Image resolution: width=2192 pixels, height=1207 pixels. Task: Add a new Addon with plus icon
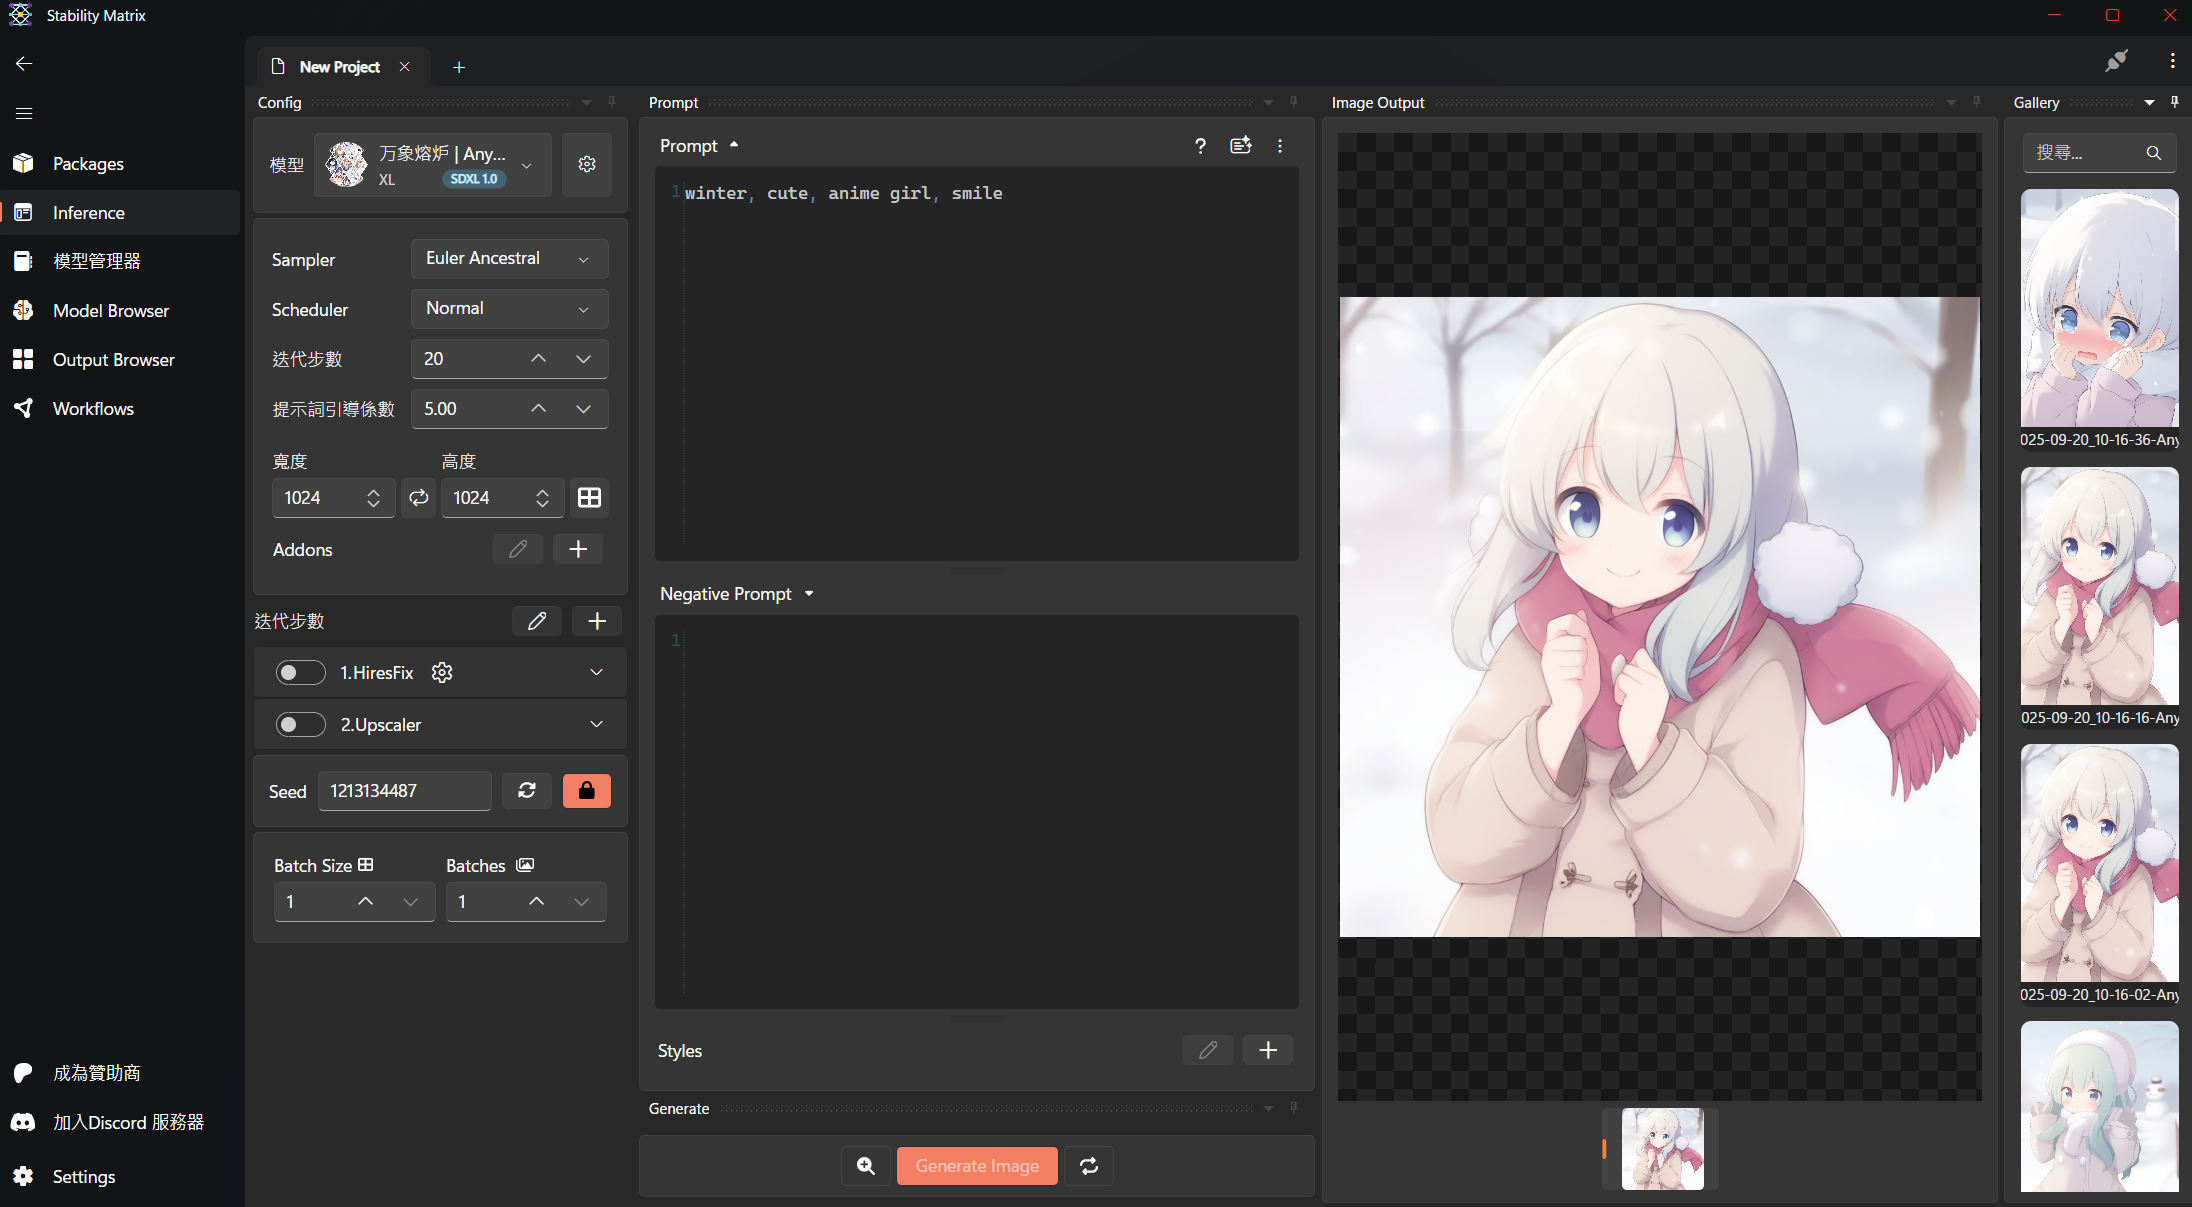(578, 549)
